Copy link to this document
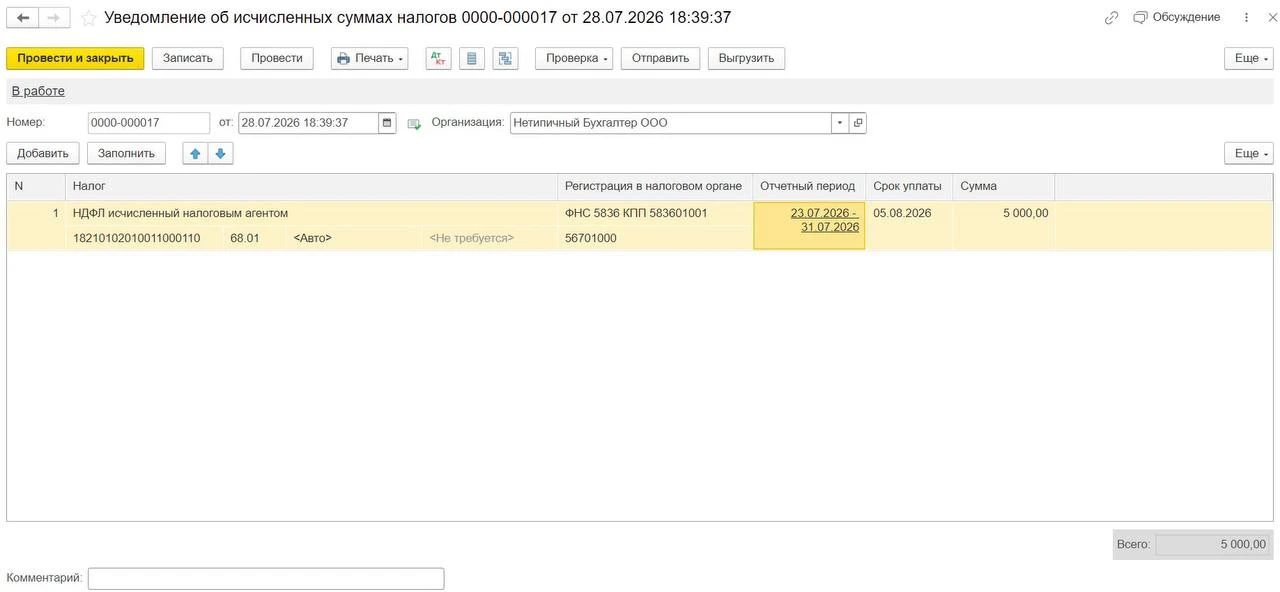The height and width of the screenshot is (592, 1280). [1111, 18]
